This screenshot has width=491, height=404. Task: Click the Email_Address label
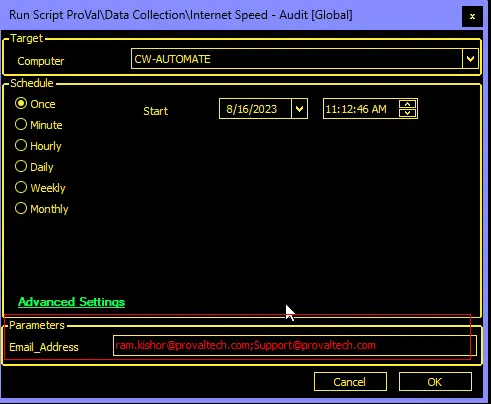tap(44, 347)
